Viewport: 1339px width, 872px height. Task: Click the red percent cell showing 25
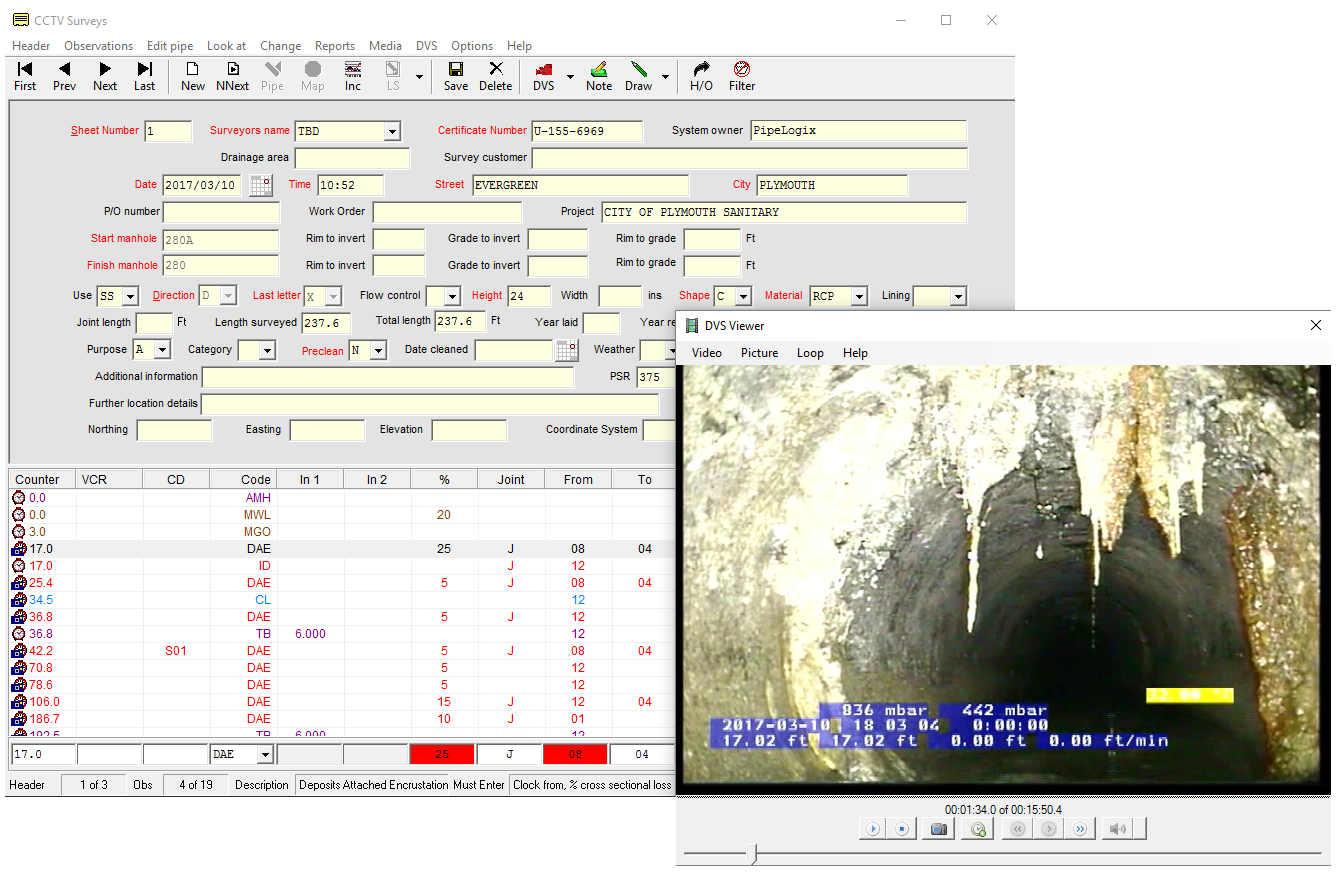click(442, 754)
